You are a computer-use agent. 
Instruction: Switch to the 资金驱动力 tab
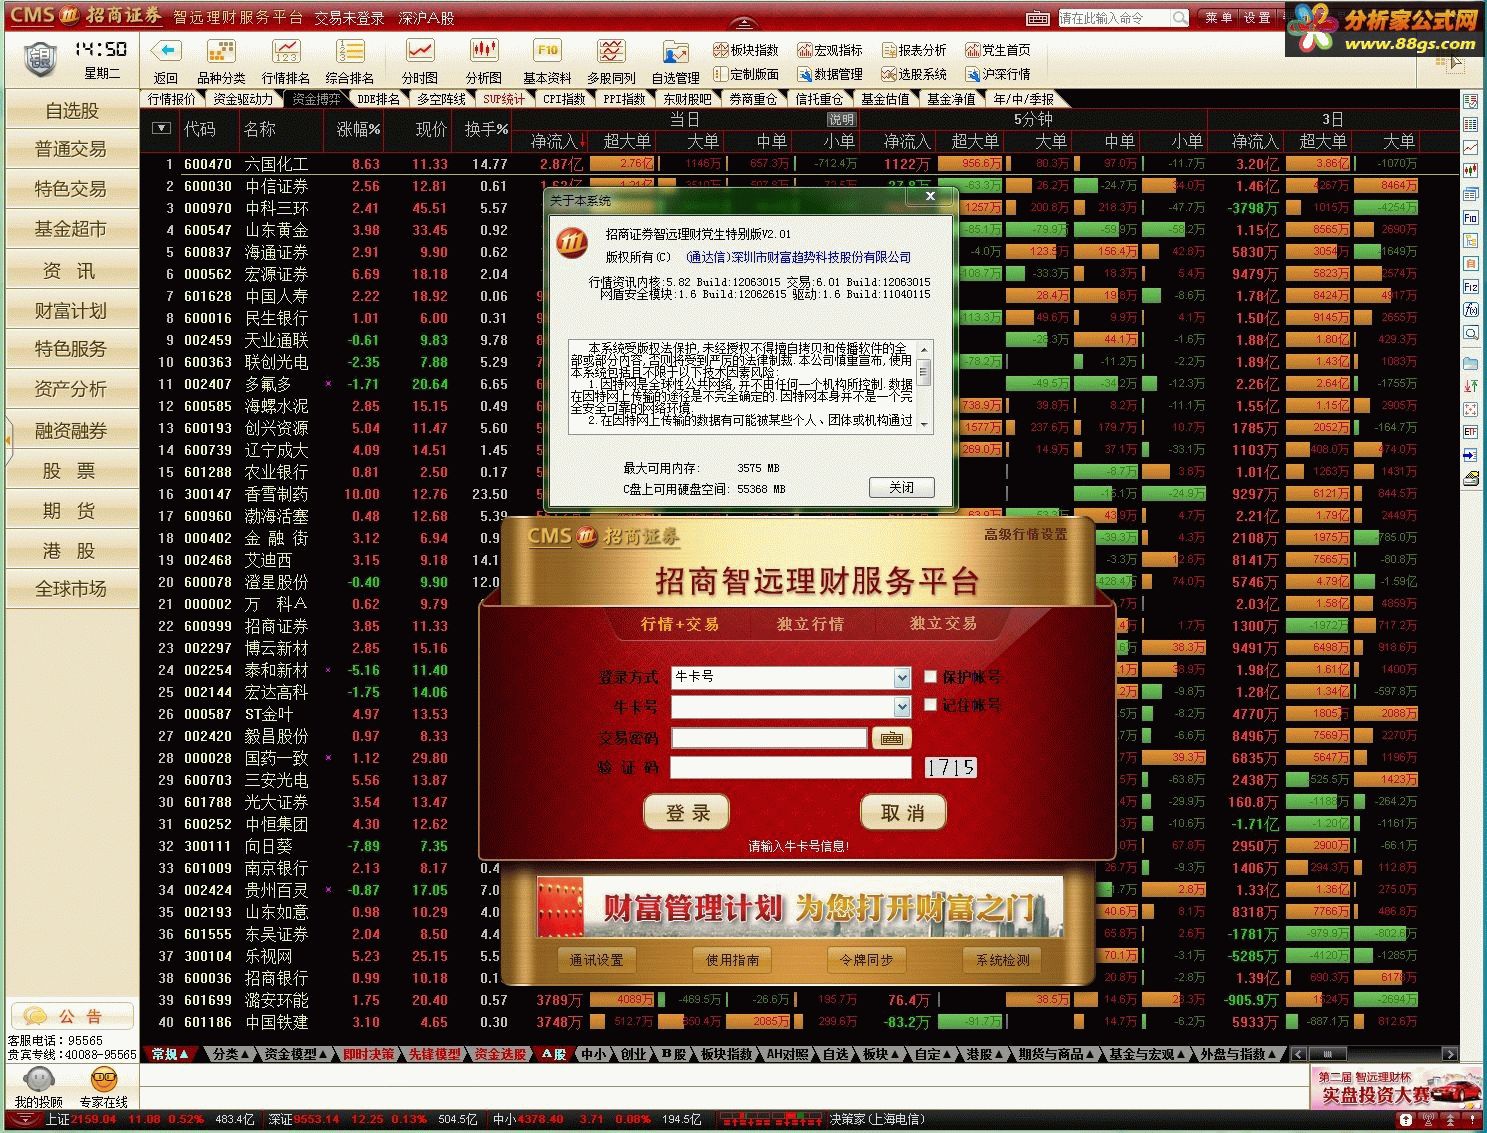pos(242,99)
